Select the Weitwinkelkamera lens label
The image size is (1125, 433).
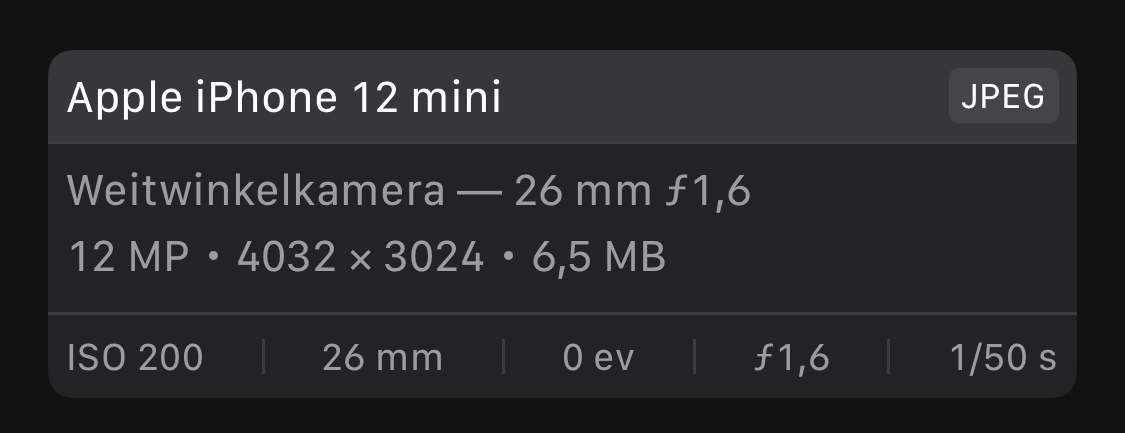coord(256,191)
